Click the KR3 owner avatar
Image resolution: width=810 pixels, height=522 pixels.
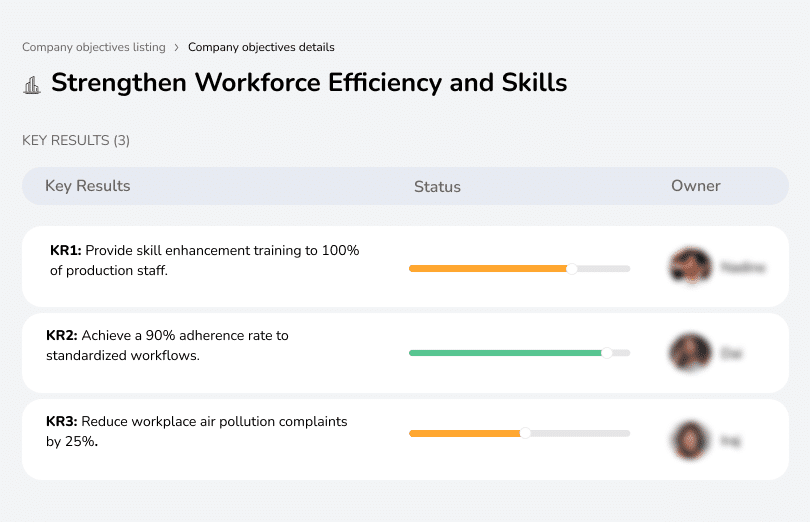click(x=691, y=440)
